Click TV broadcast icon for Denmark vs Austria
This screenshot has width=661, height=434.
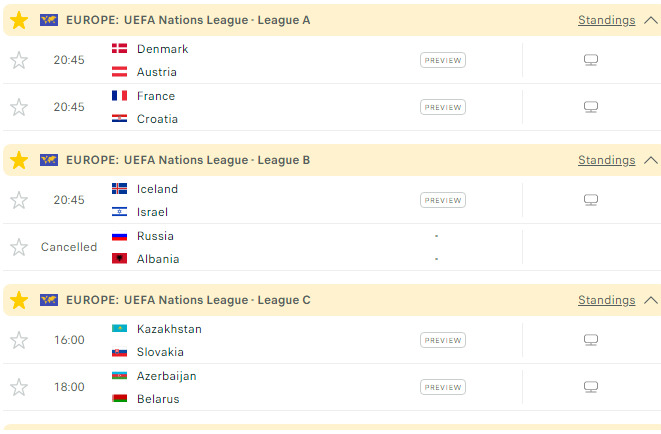(591, 60)
